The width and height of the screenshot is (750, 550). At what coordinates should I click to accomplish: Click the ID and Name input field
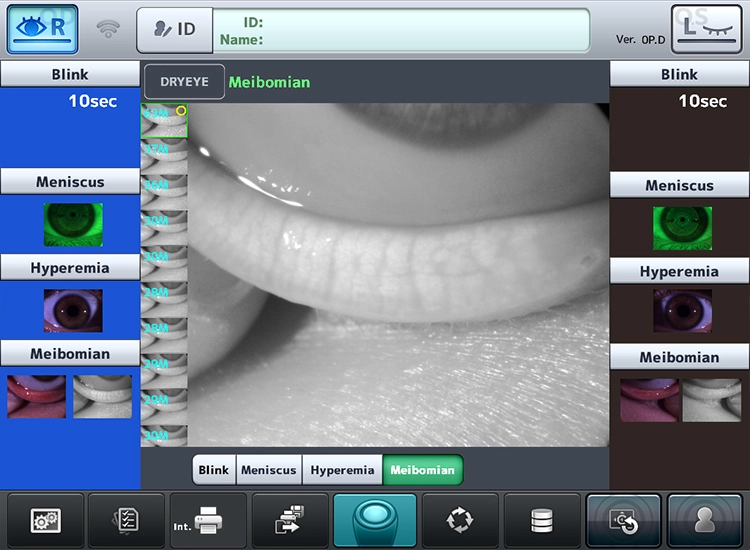(x=401, y=30)
